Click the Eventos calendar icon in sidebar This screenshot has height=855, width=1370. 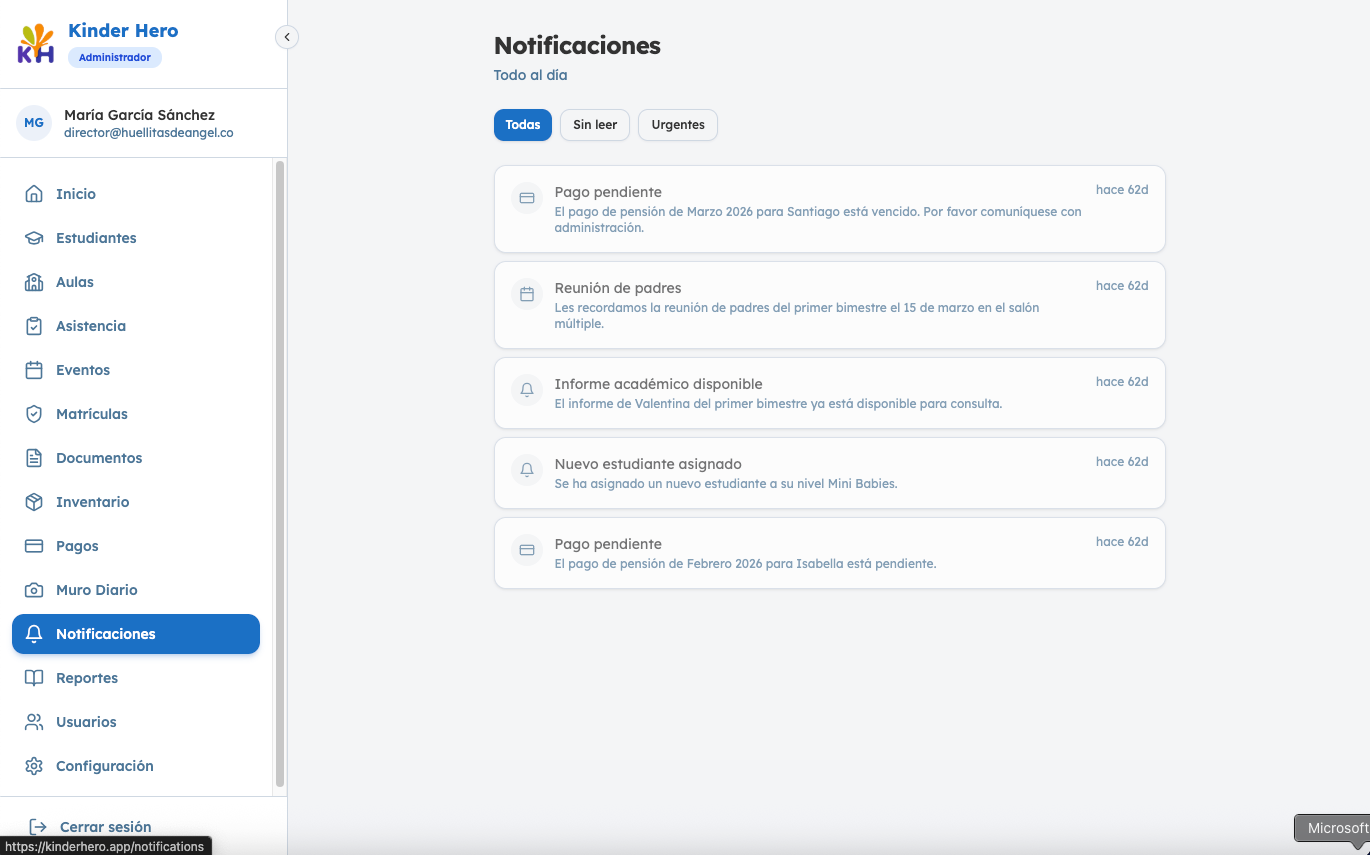34,370
